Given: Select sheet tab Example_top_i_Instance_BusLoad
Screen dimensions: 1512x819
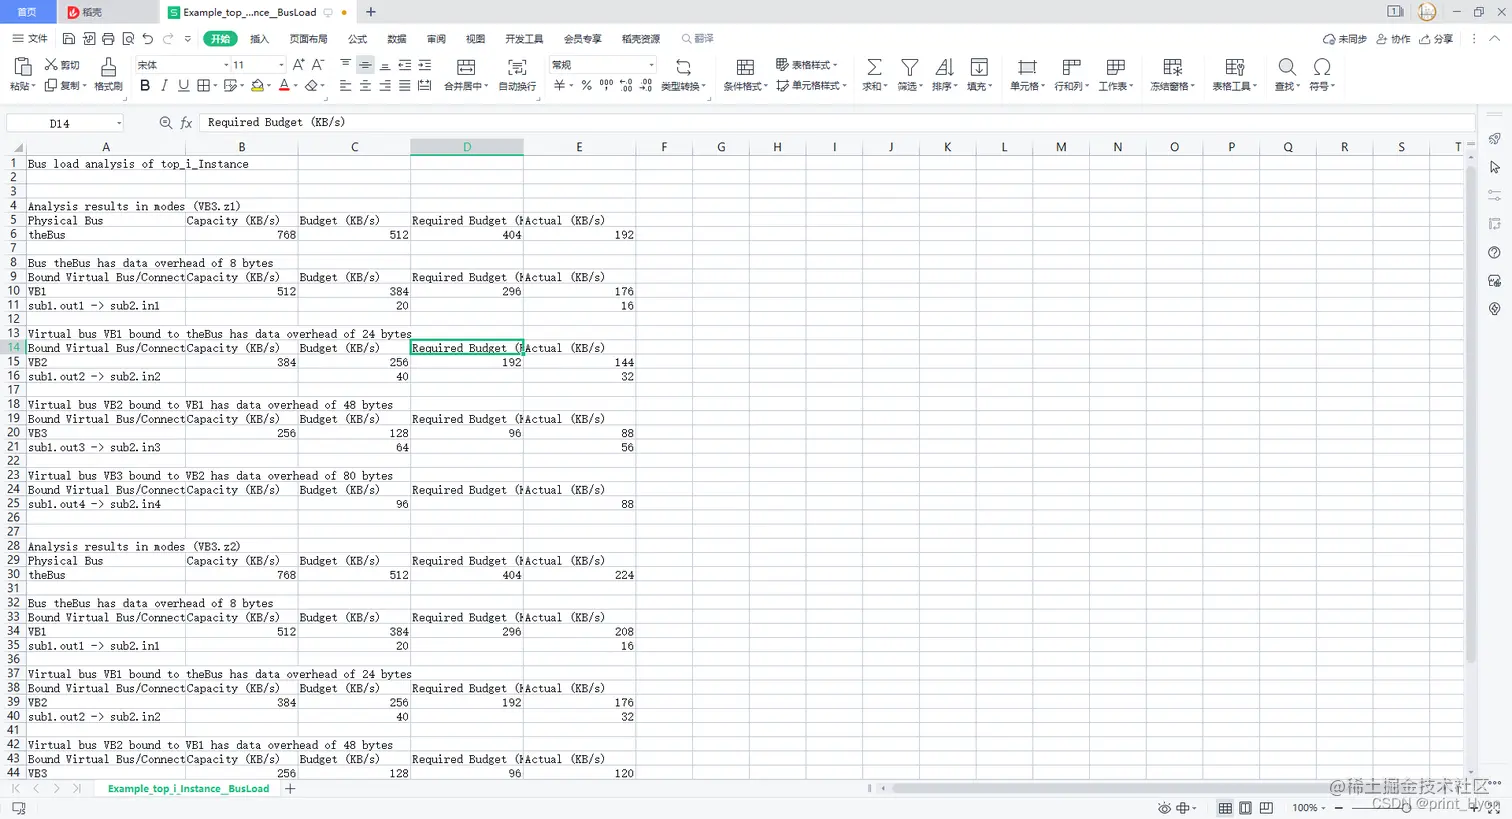Looking at the screenshot, I should point(188,789).
